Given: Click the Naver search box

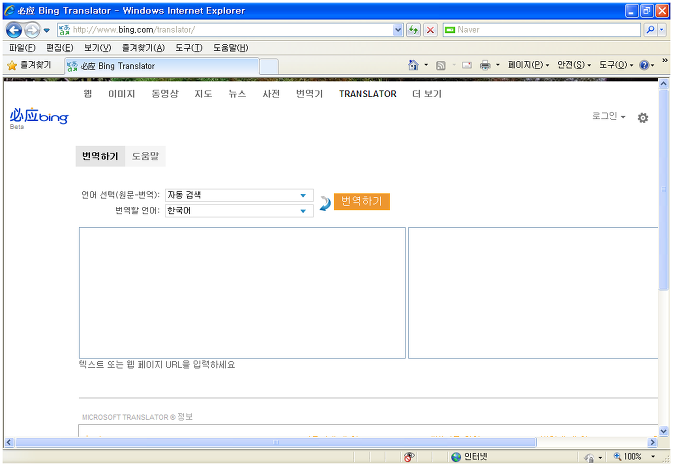Looking at the screenshot, I should coord(542,30).
